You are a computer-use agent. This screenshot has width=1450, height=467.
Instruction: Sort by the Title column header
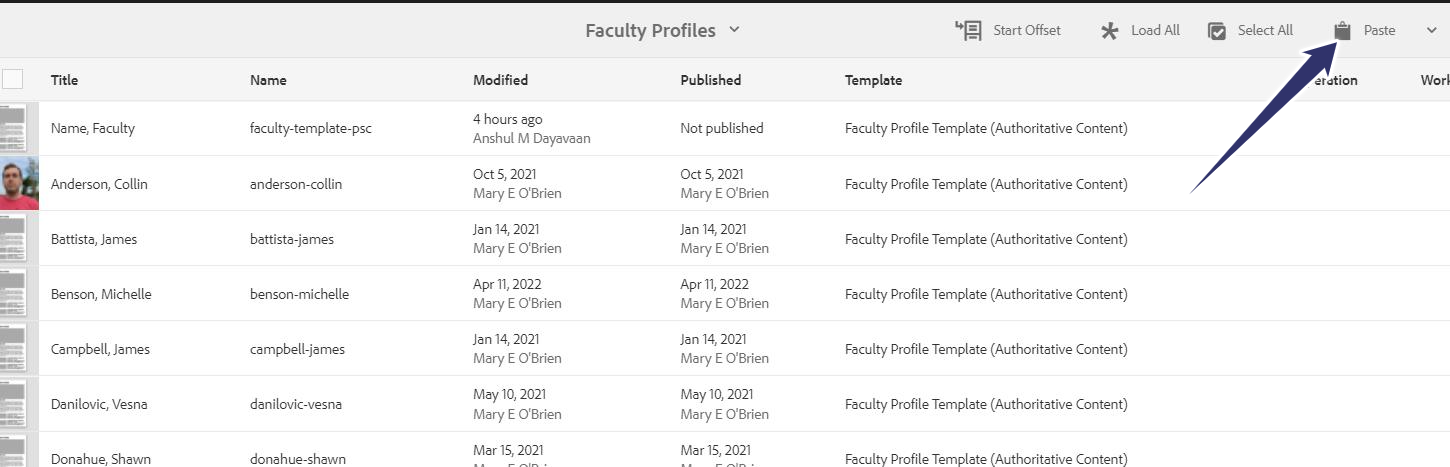(64, 80)
